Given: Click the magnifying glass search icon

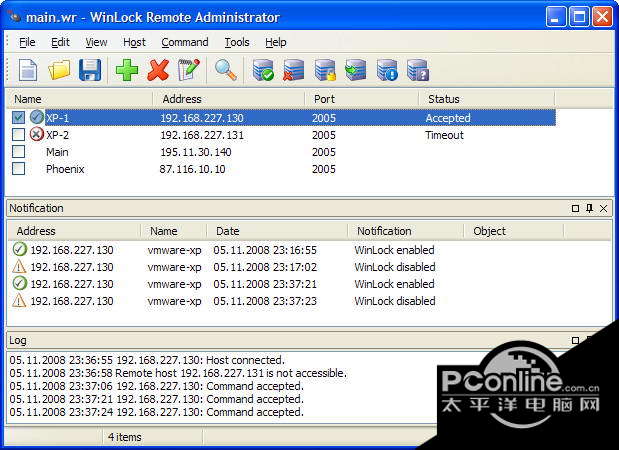Looking at the screenshot, I should (x=225, y=70).
